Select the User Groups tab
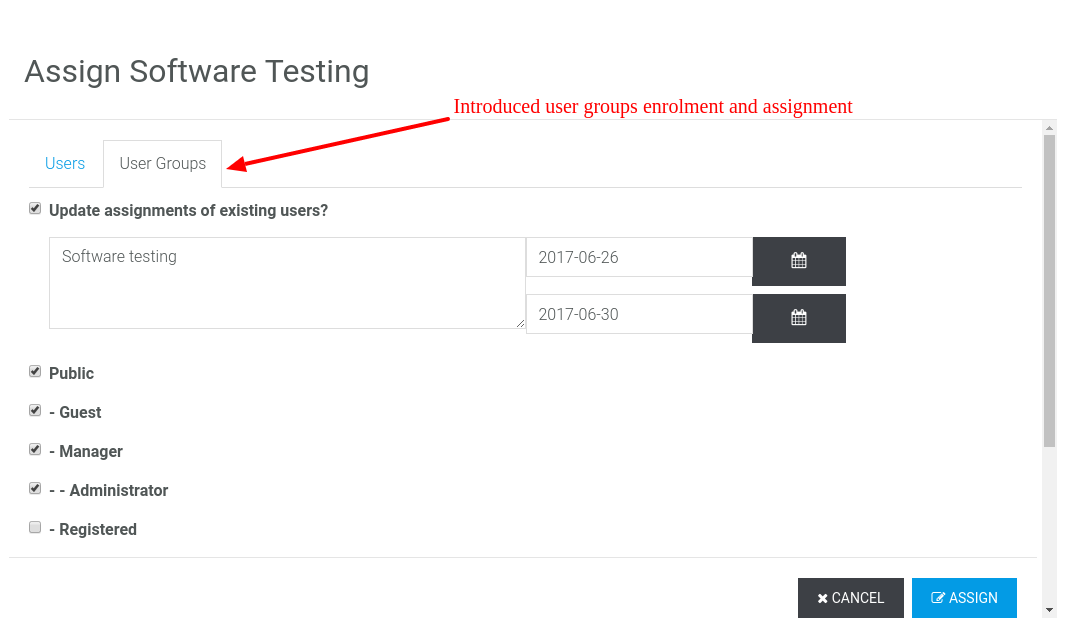The width and height of the screenshot is (1065, 628). [x=162, y=164]
